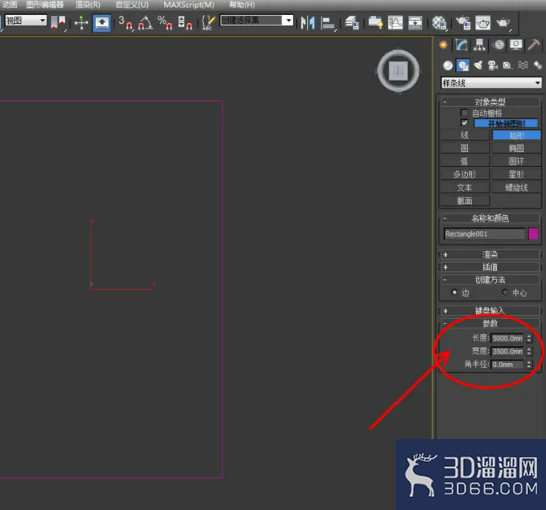Open Edit Named Selection Sets icon
Screen dimensions: 546x510
click(208, 23)
